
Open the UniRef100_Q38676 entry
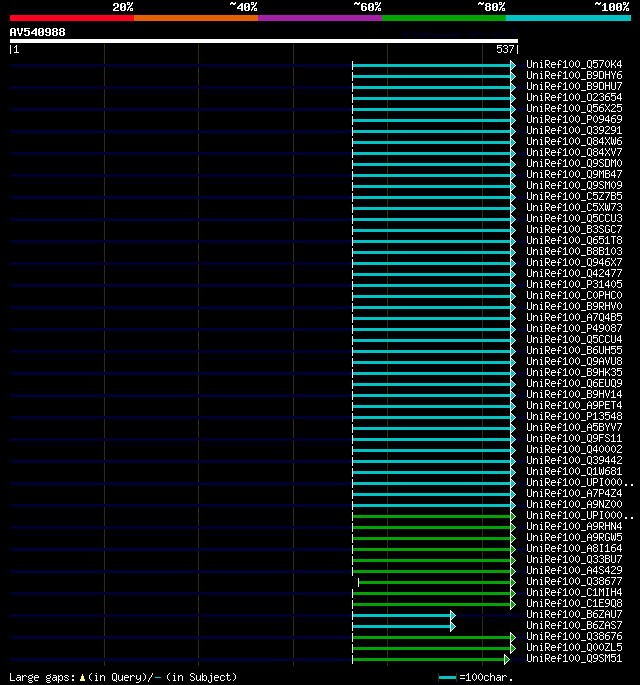pos(574,636)
